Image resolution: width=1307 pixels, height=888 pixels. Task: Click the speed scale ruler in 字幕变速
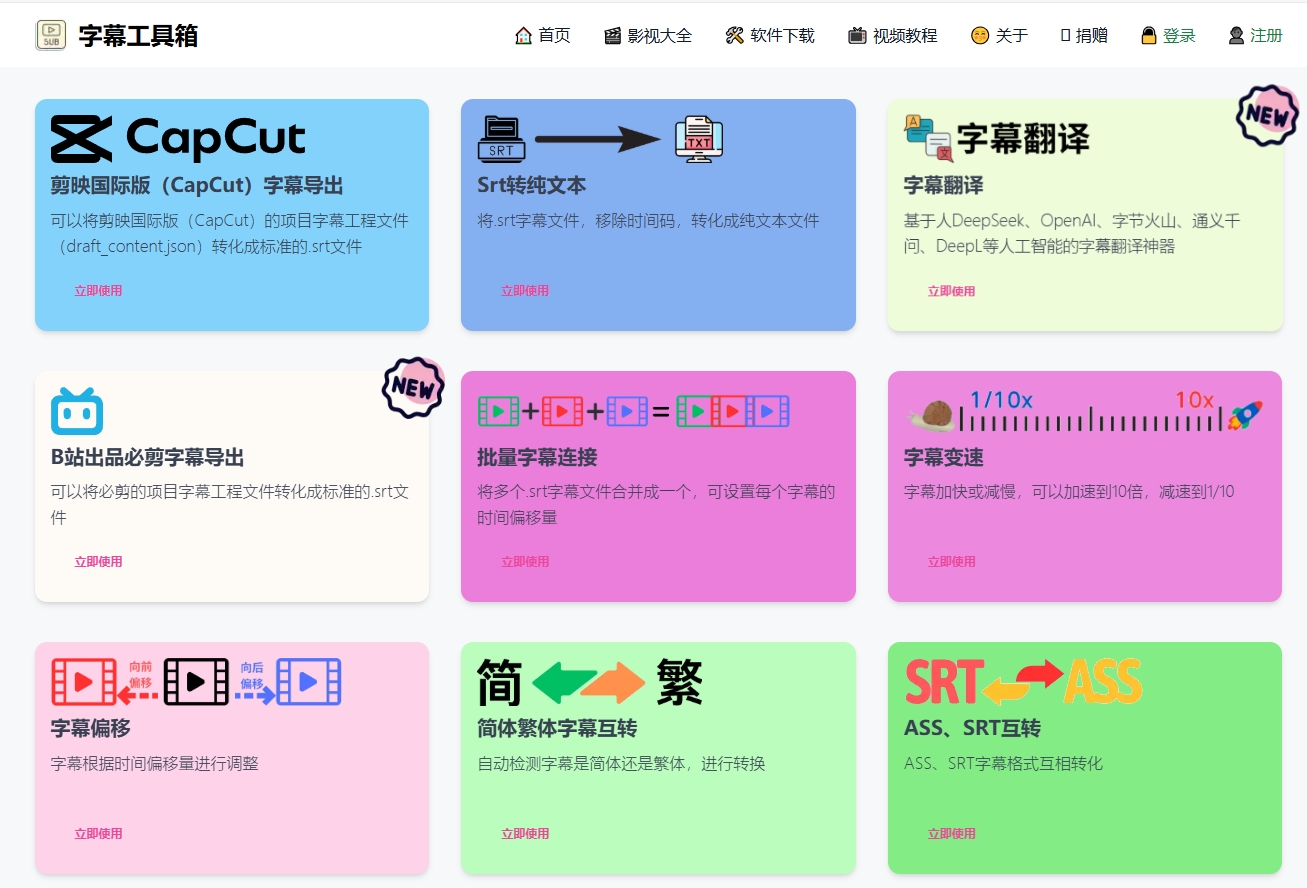tap(1090, 418)
